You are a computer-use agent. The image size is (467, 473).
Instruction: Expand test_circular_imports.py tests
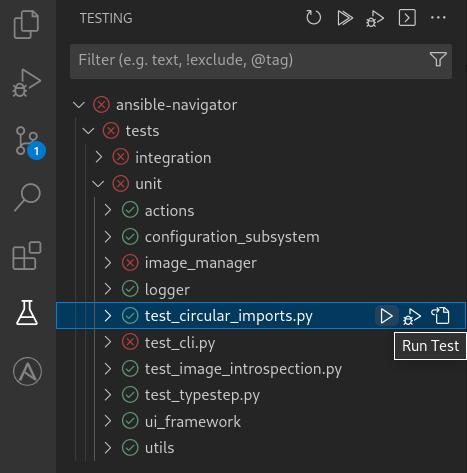click(x=108, y=316)
